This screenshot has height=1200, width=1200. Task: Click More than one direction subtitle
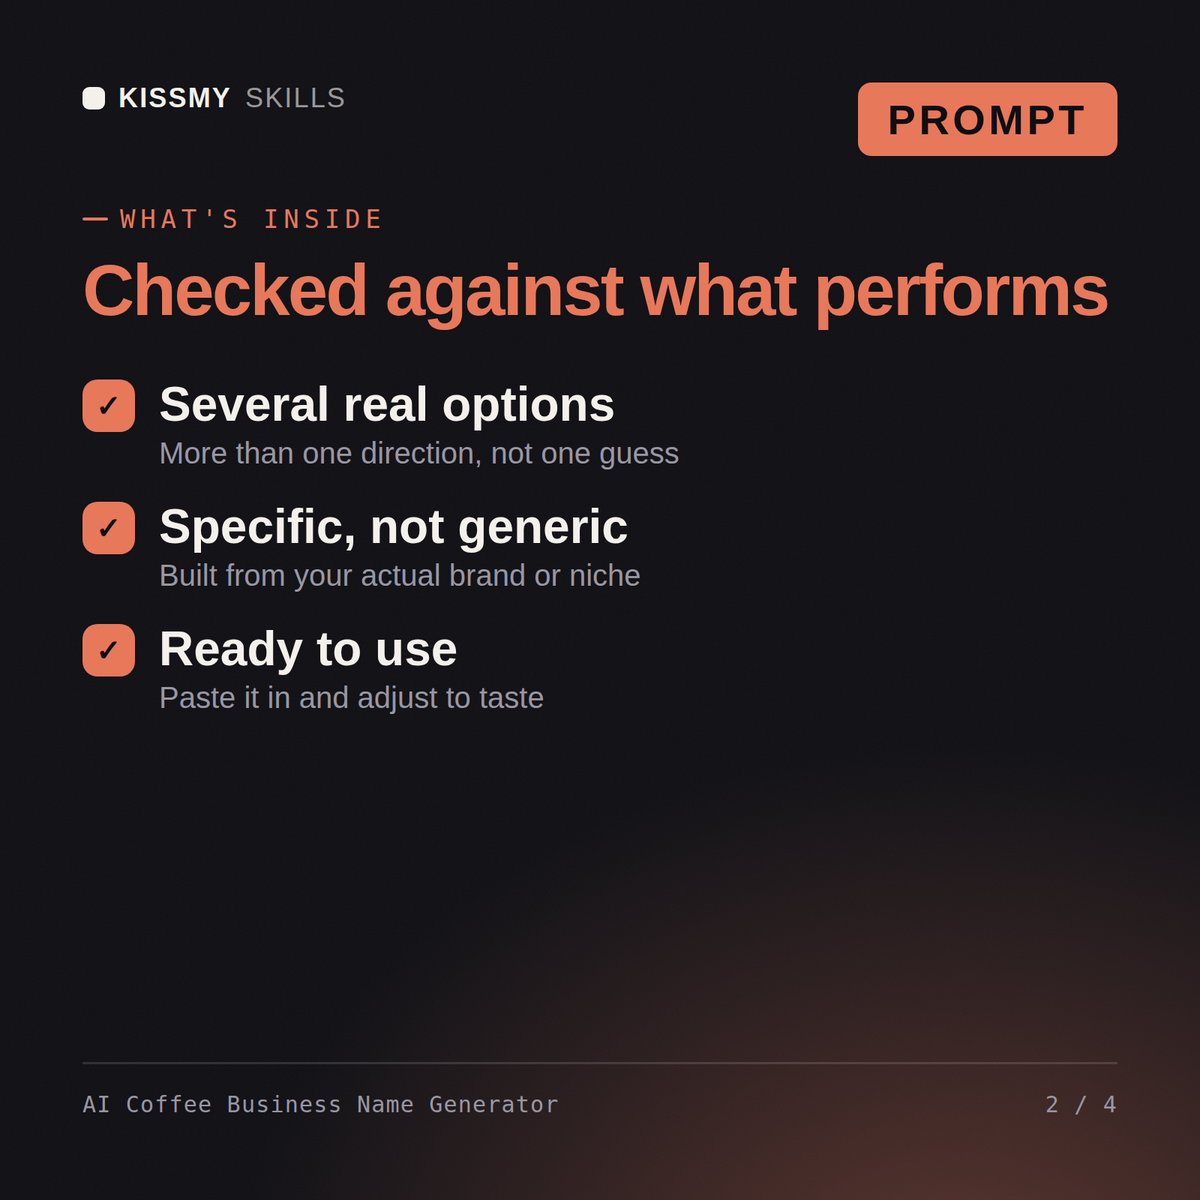point(419,453)
